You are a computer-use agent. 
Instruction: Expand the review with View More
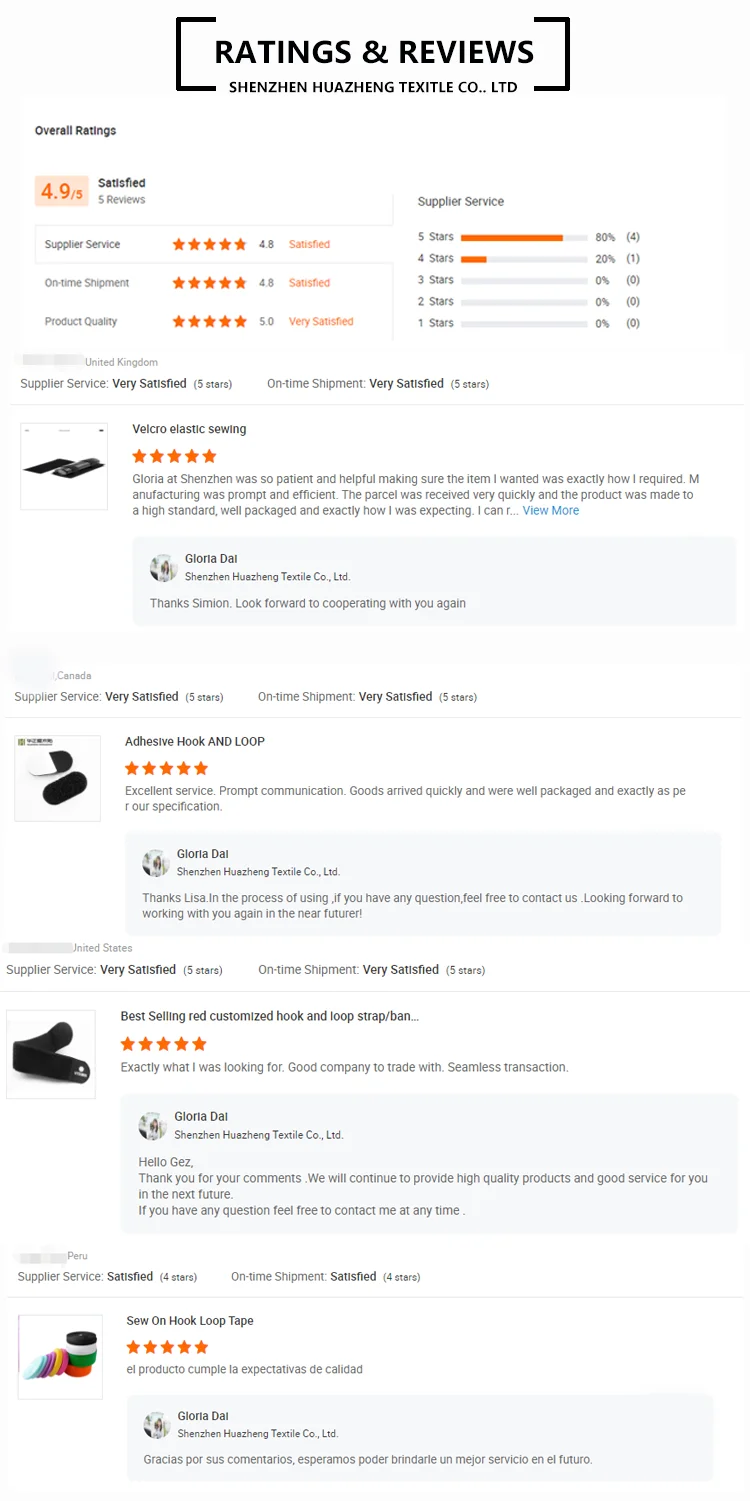[551, 511]
